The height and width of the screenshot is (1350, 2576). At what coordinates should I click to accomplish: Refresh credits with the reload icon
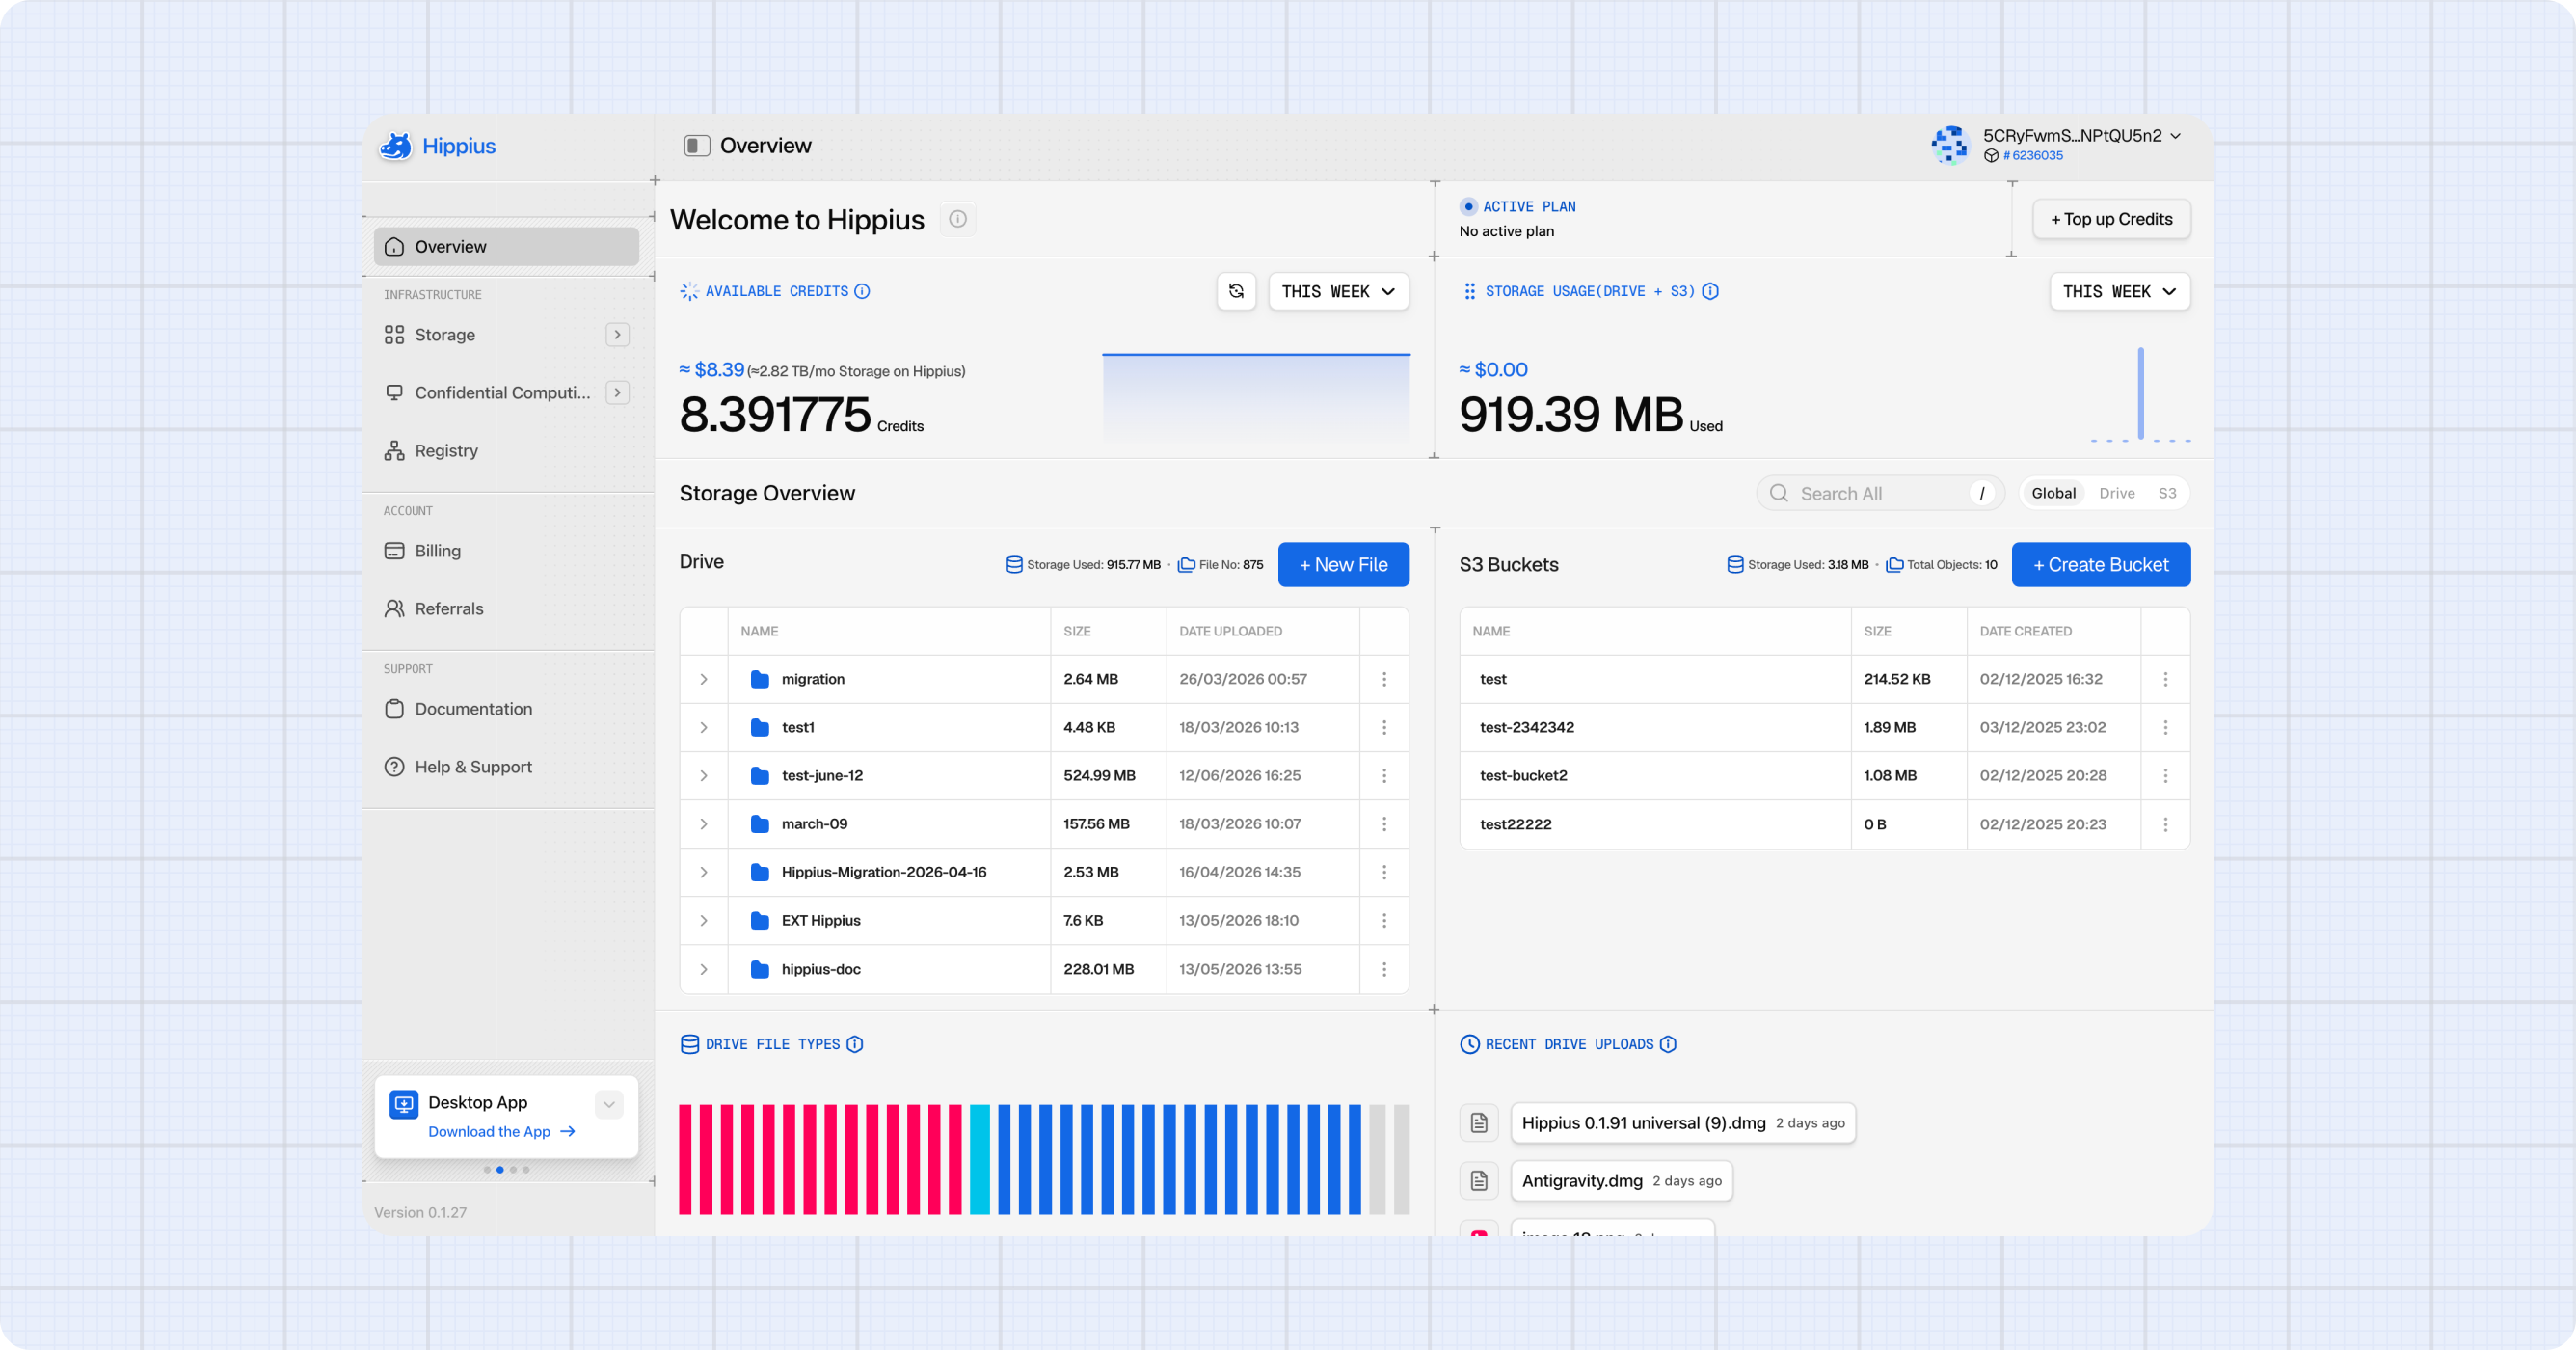[1236, 291]
